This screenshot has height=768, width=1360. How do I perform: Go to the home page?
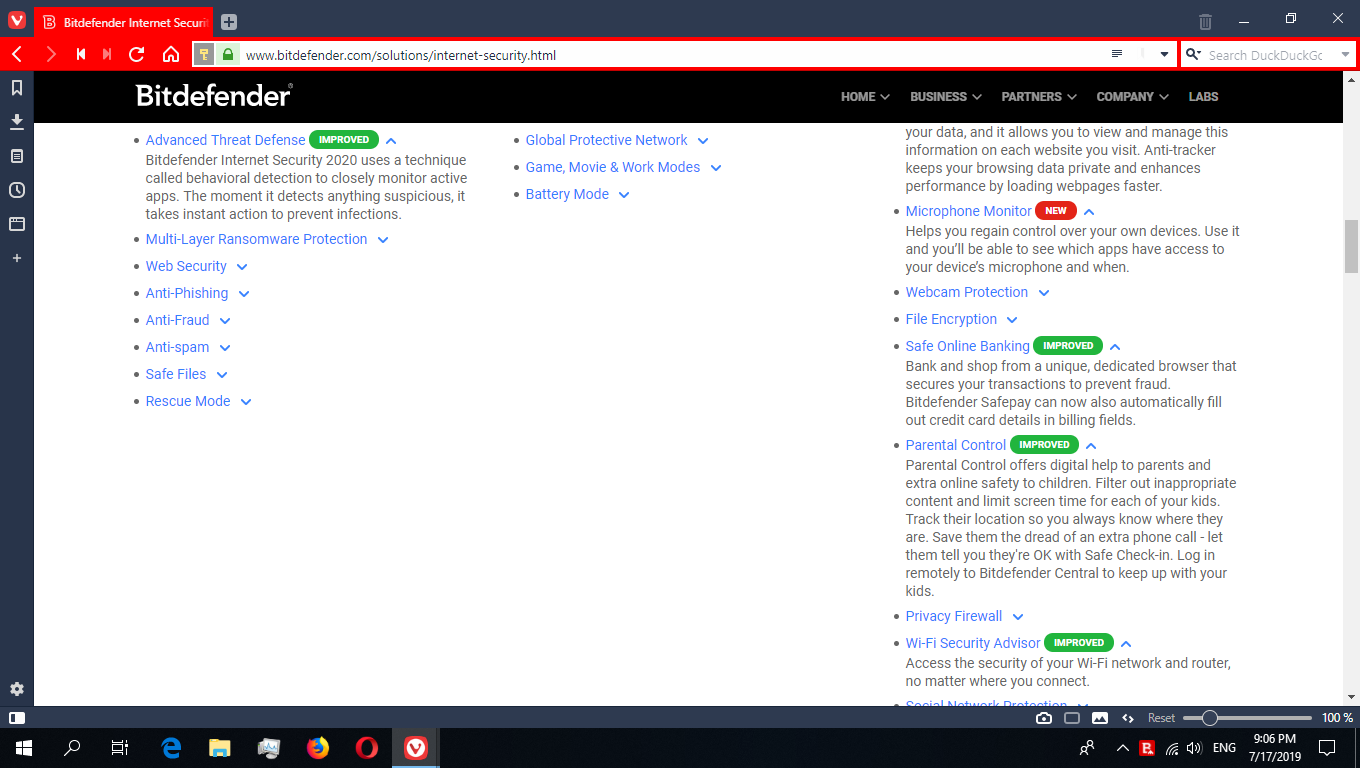[171, 54]
